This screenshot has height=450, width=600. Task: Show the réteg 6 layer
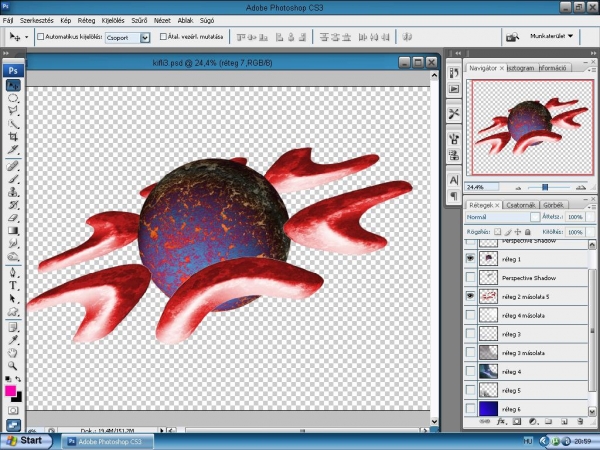[x=470, y=409]
